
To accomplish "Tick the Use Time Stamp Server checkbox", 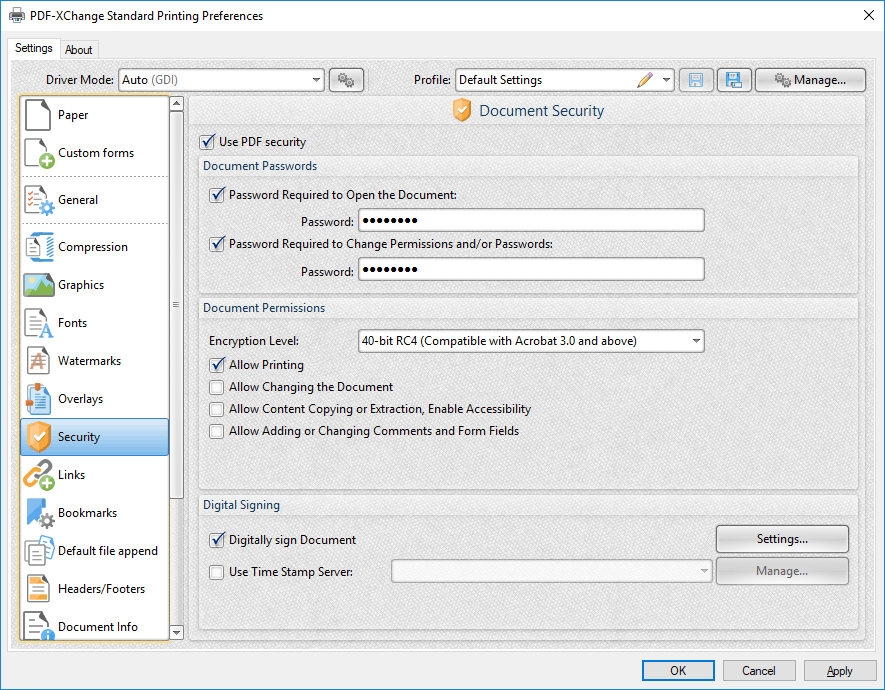I will tap(216, 572).
